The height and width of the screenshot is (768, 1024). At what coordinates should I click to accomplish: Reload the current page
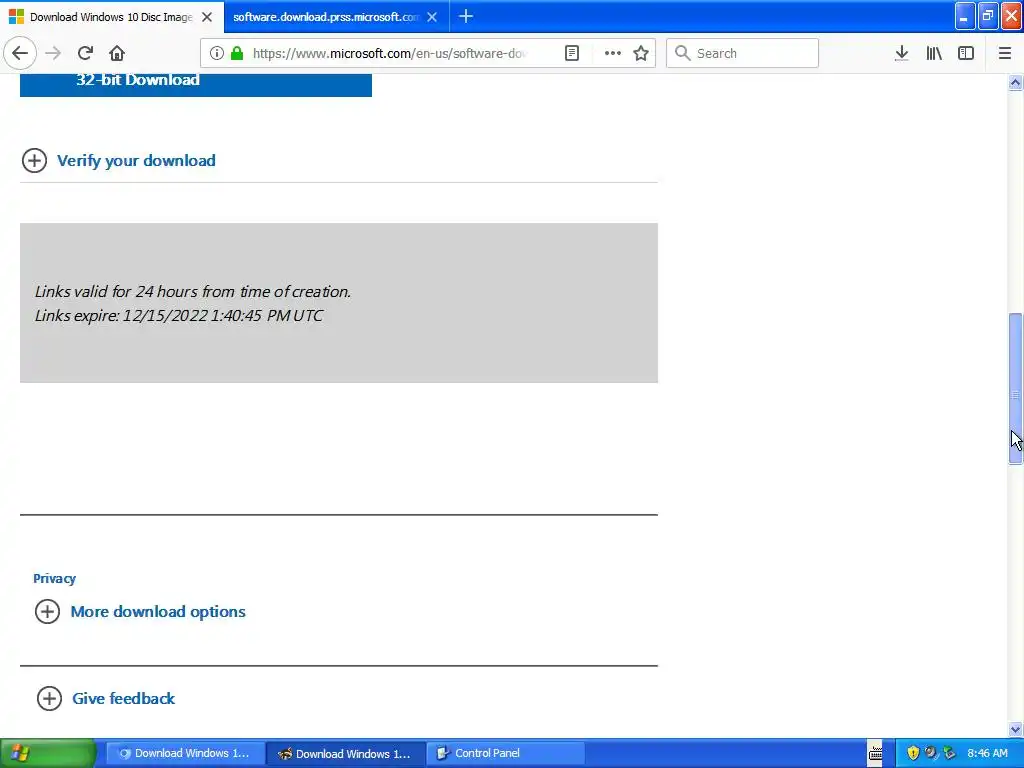coord(85,53)
